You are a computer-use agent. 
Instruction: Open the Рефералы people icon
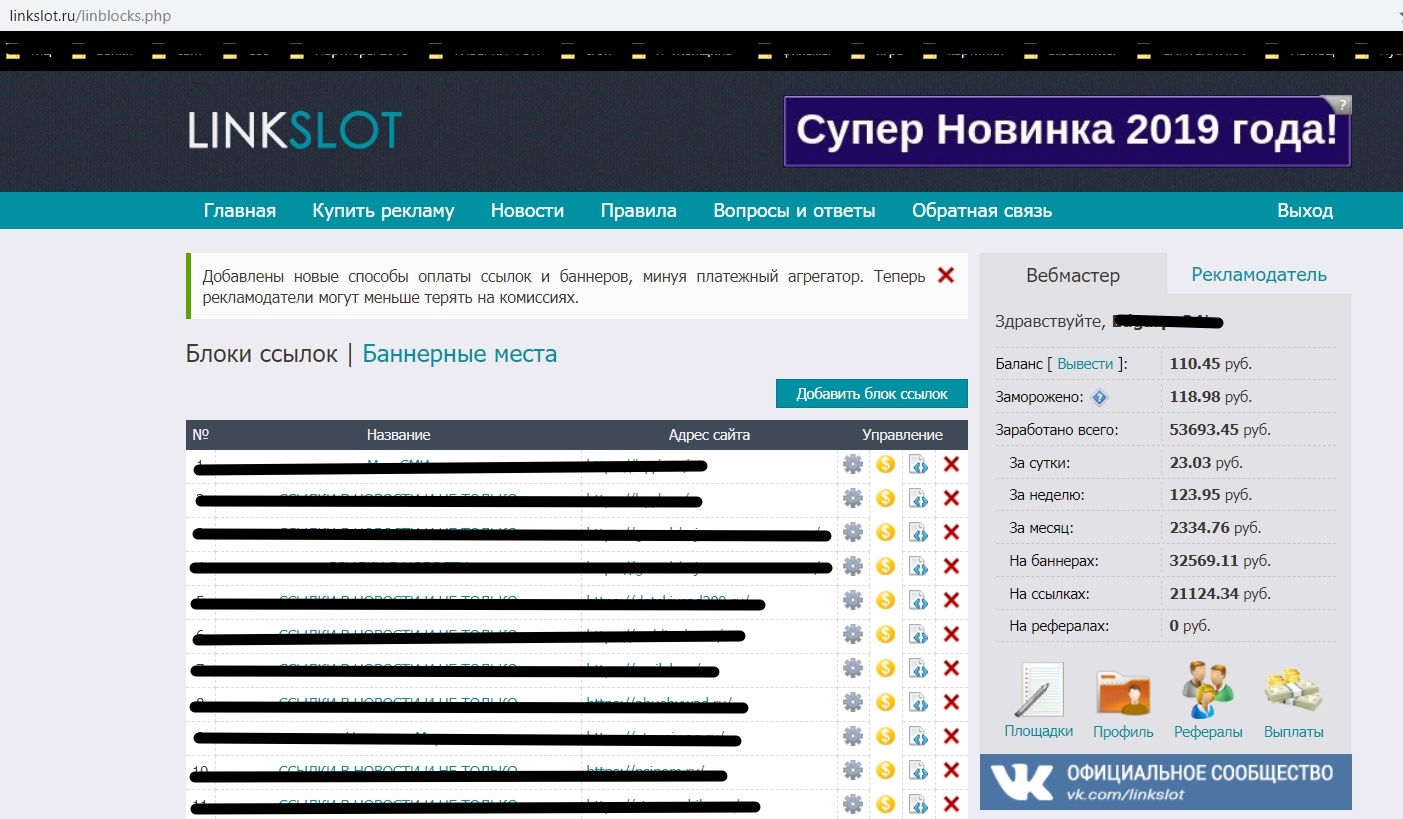(x=1208, y=690)
